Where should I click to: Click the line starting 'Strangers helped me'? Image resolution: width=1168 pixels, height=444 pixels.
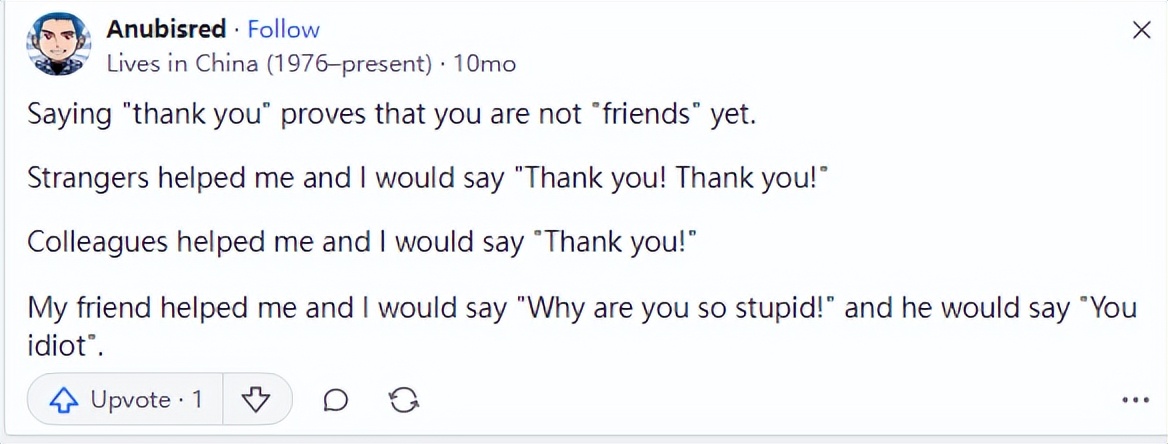pos(430,179)
